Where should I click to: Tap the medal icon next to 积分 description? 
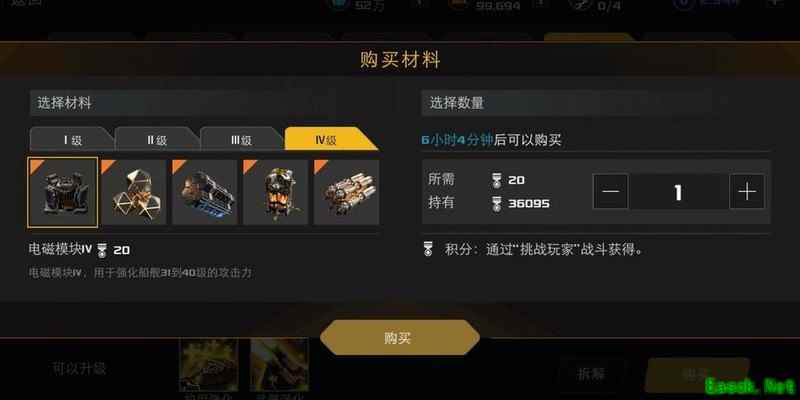tap(428, 249)
